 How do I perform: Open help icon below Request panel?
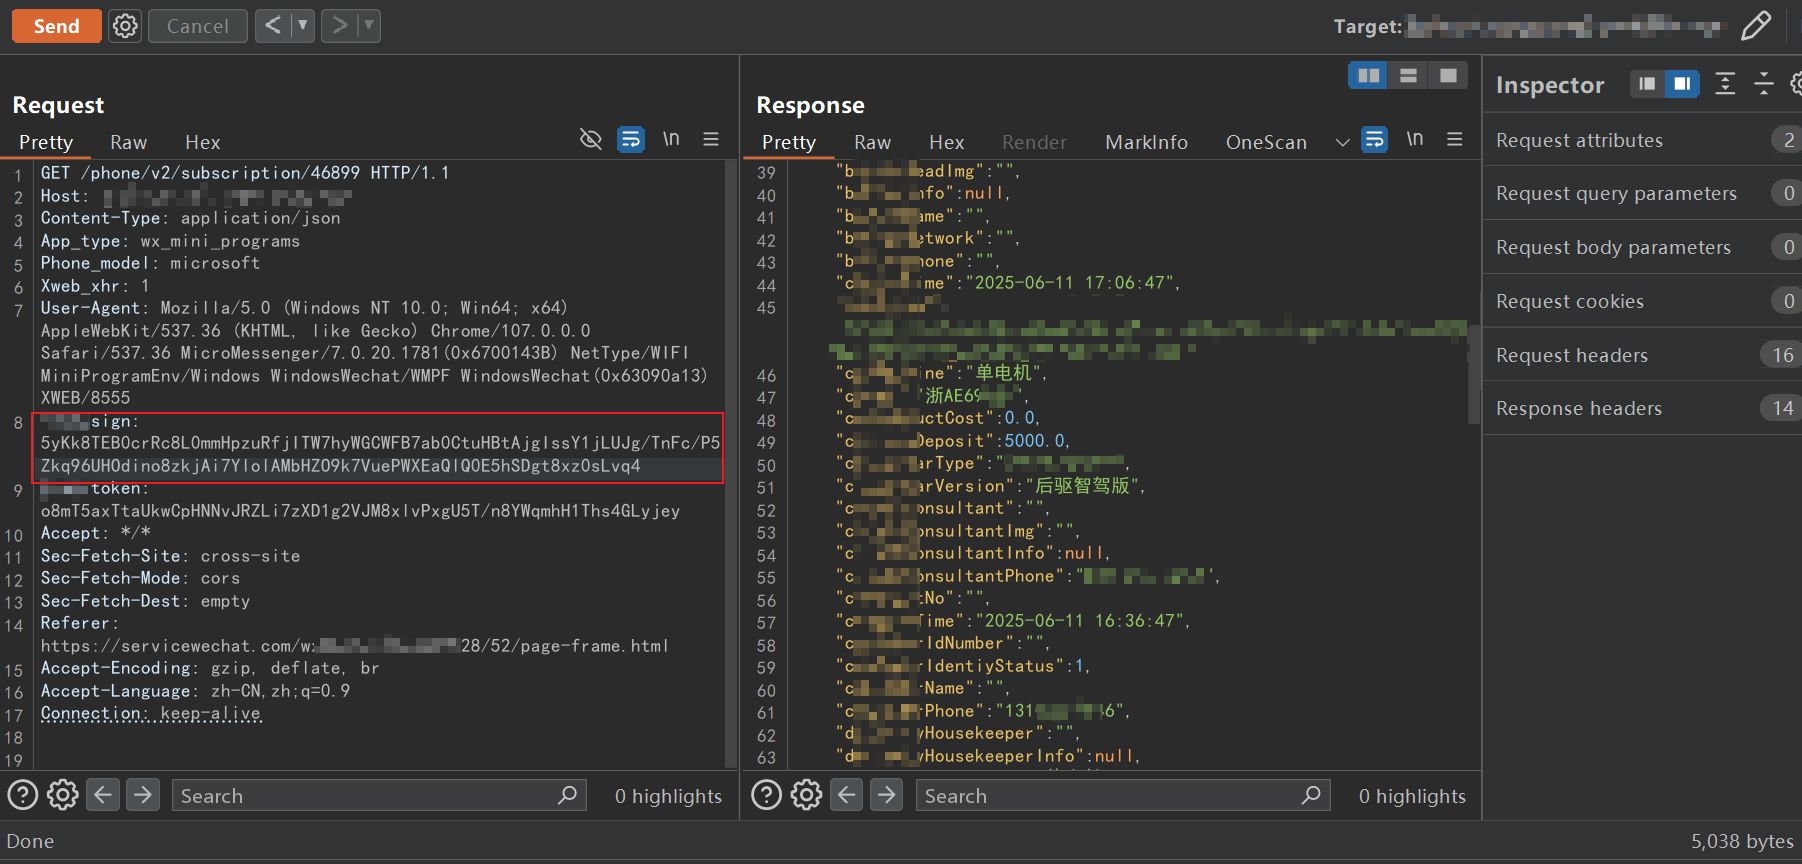(23, 795)
